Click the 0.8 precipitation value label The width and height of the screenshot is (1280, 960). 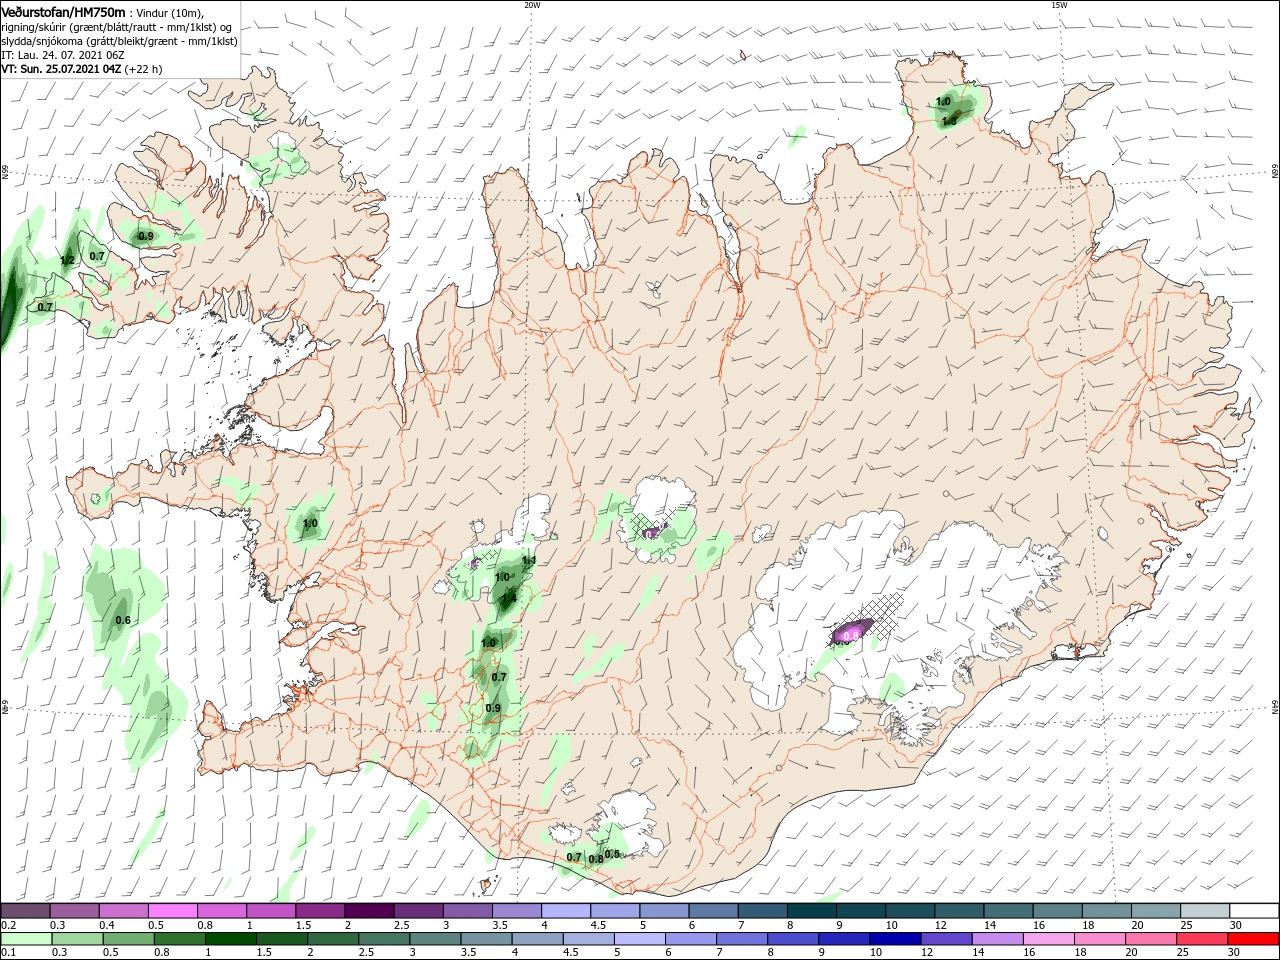tap(596, 859)
